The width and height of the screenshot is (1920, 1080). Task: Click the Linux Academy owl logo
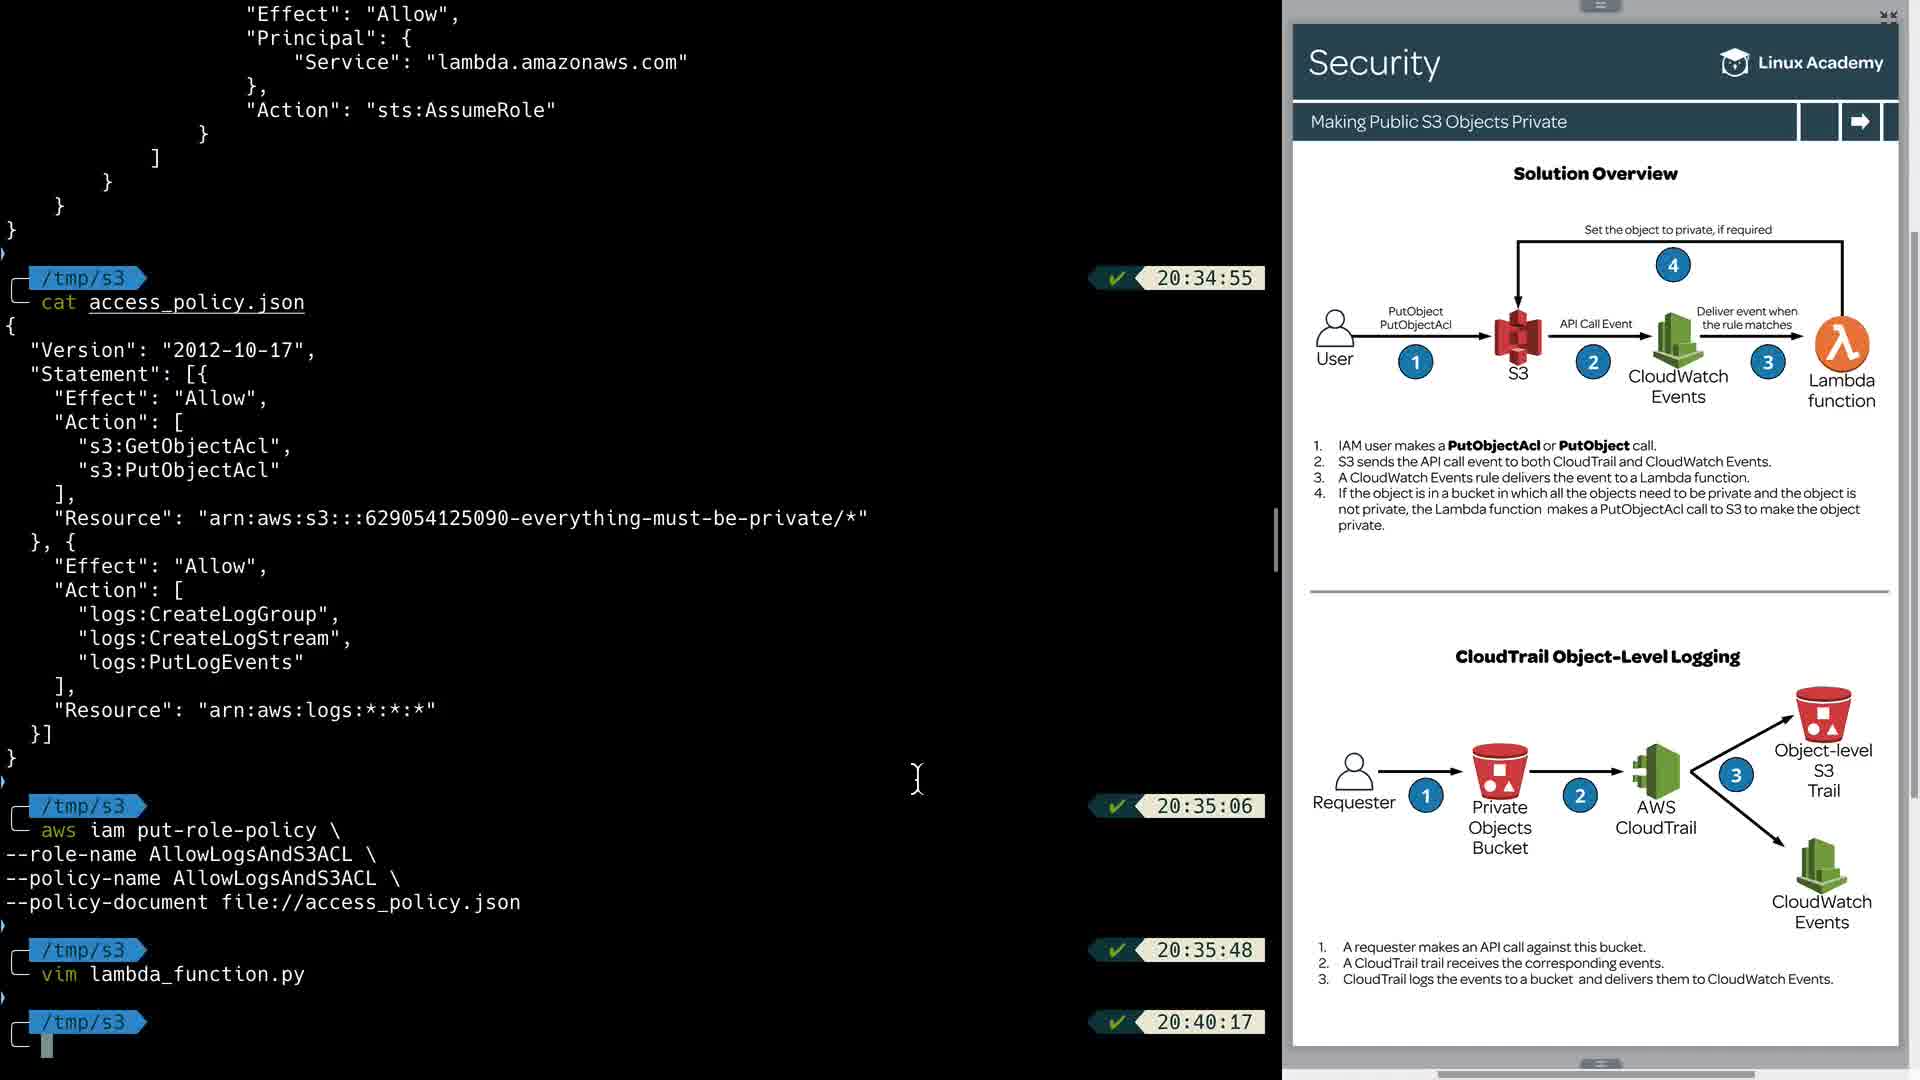(x=1734, y=63)
